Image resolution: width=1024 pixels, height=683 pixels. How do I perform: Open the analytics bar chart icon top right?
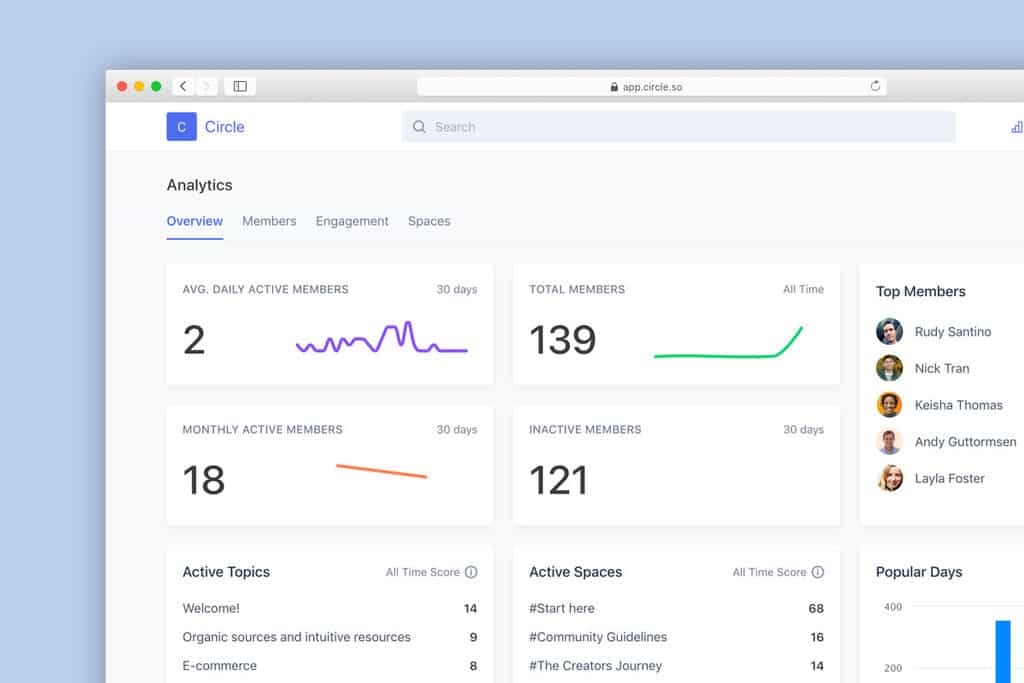click(x=1016, y=128)
